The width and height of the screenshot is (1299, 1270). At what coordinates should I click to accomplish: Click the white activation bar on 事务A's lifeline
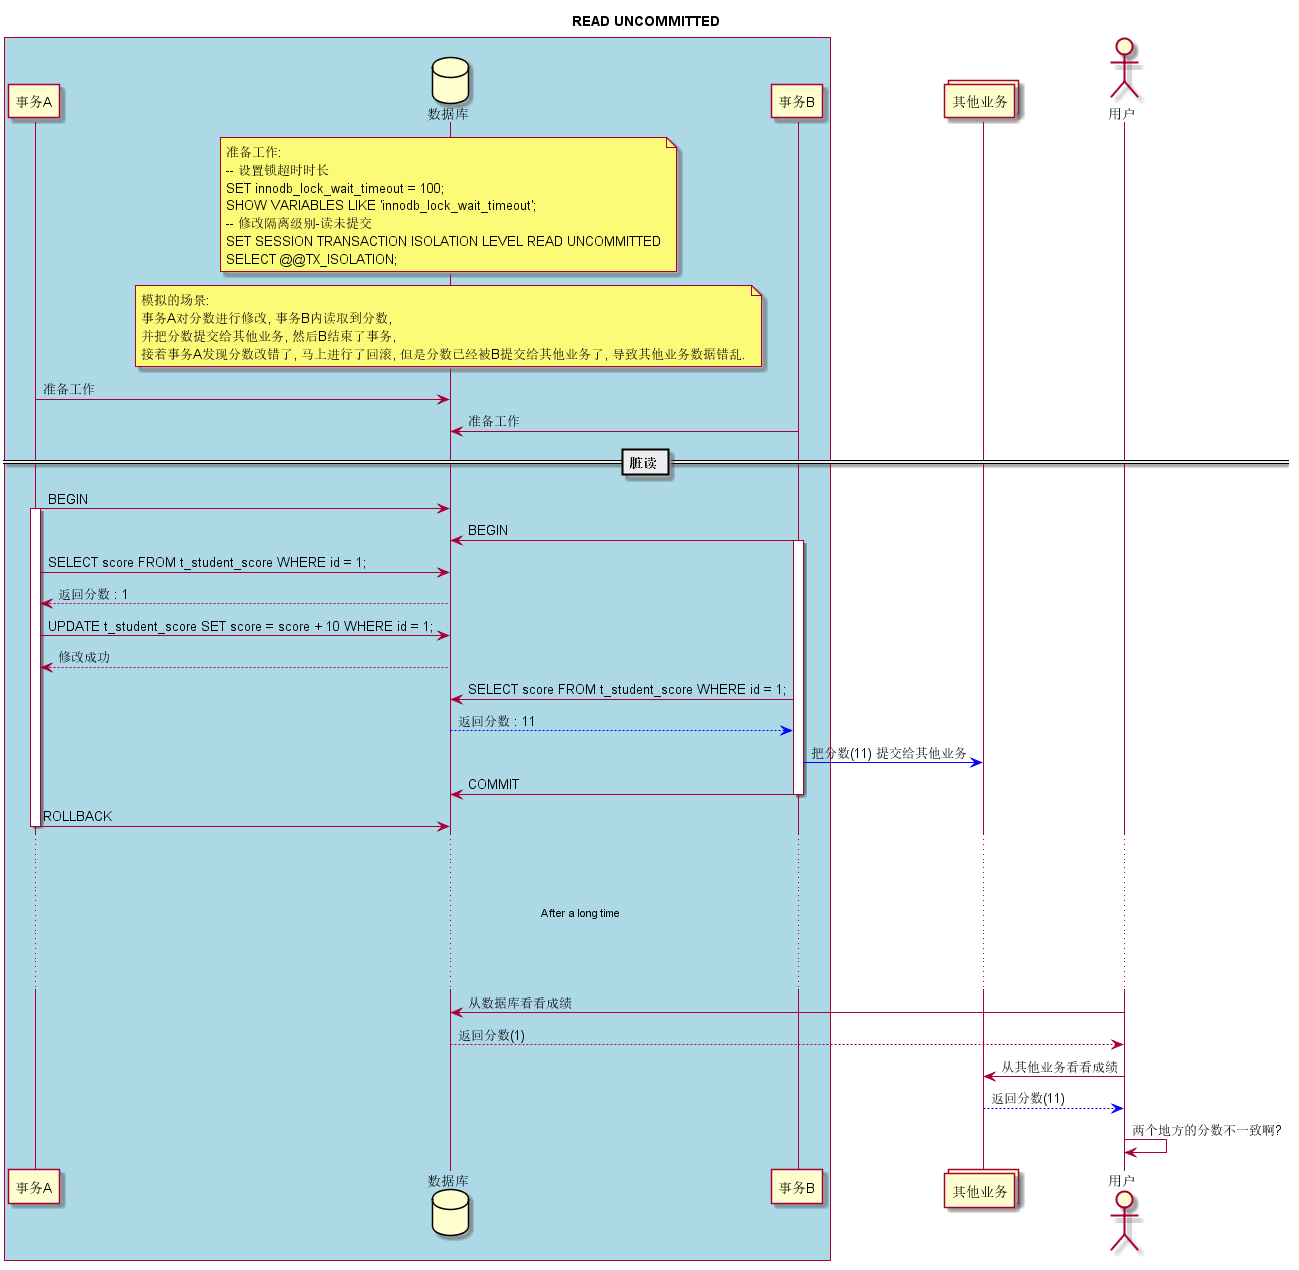pos(36,667)
